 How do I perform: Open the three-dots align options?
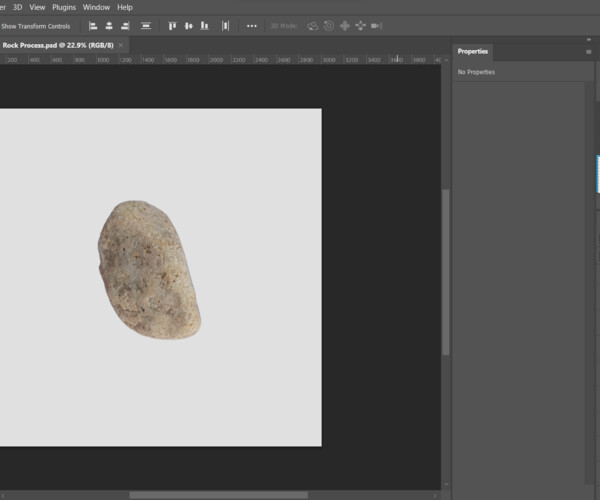(252, 26)
